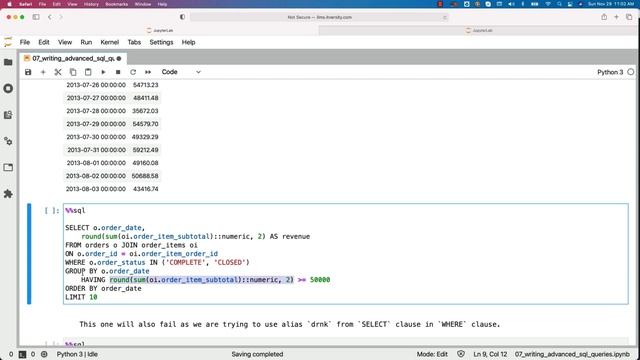Viewport: 640px width, 360px height.
Task: Open the File Browser sidebar icon
Action: pyautogui.click(x=8, y=62)
